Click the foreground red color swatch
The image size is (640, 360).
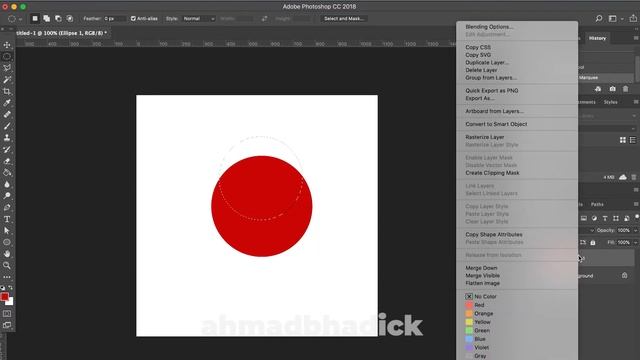pyautogui.click(x=4, y=297)
